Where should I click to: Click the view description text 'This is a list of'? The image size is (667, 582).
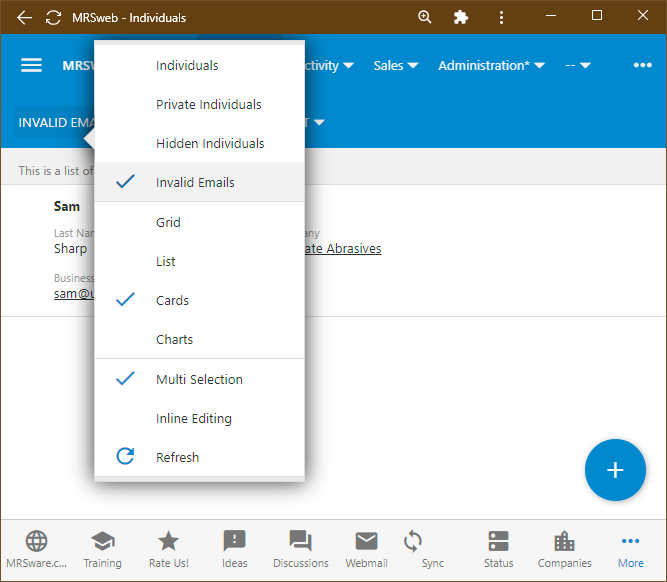(x=56, y=171)
